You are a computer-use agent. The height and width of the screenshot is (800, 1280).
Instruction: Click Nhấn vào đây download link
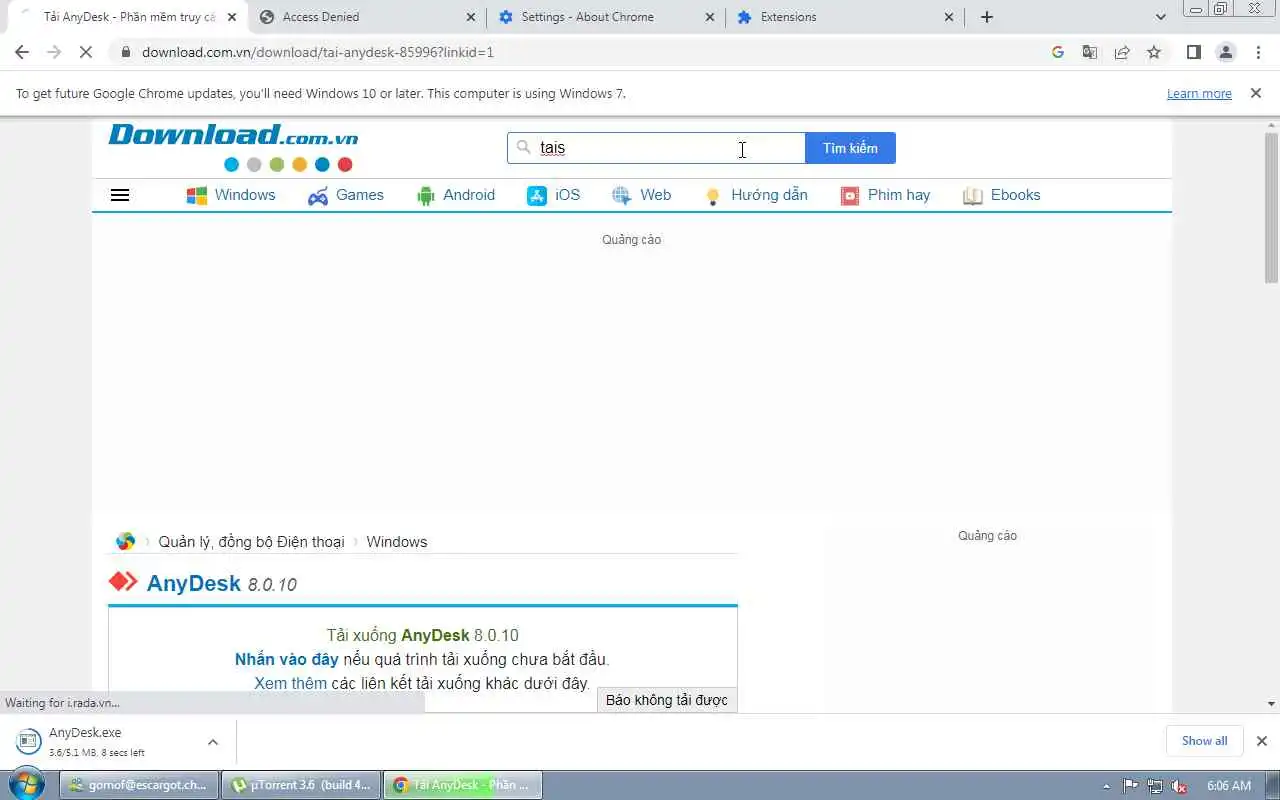pos(287,659)
